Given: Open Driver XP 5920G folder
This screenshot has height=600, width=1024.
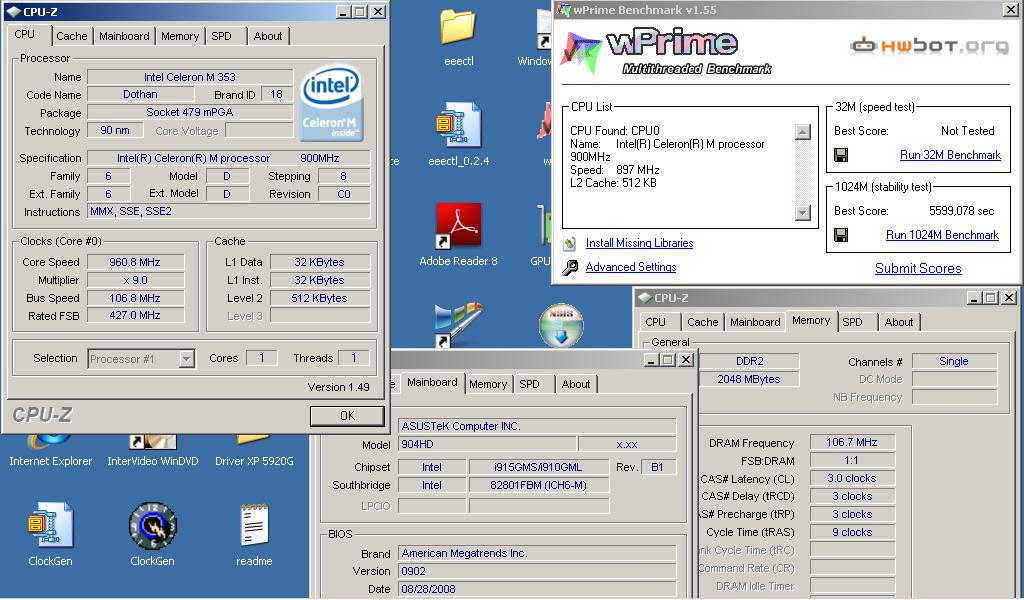Looking at the screenshot, I should pos(254,451).
